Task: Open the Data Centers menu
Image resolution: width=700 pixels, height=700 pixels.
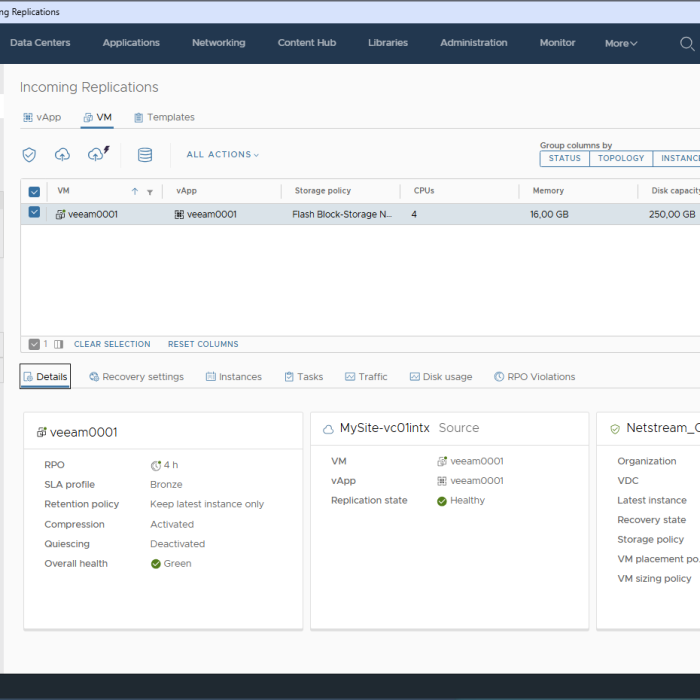Action: (x=40, y=43)
